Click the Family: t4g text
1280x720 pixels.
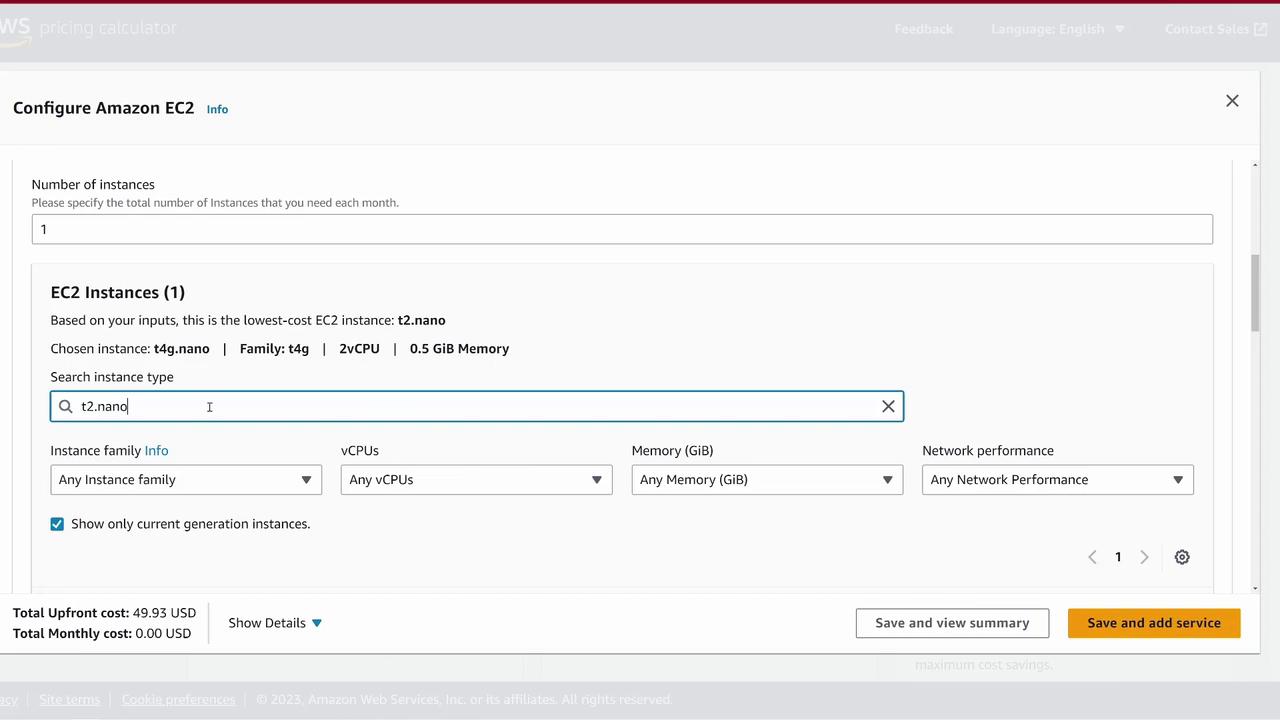coord(274,349)
